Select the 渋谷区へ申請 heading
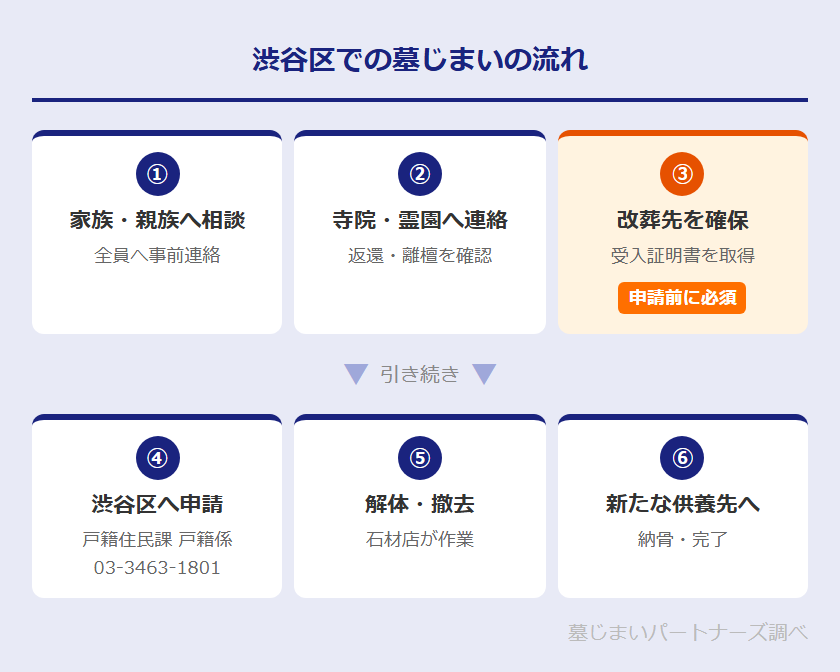Image resolution: width=840 pixels, height=672 pixels. pyautogui.click(x=157, y=504)
